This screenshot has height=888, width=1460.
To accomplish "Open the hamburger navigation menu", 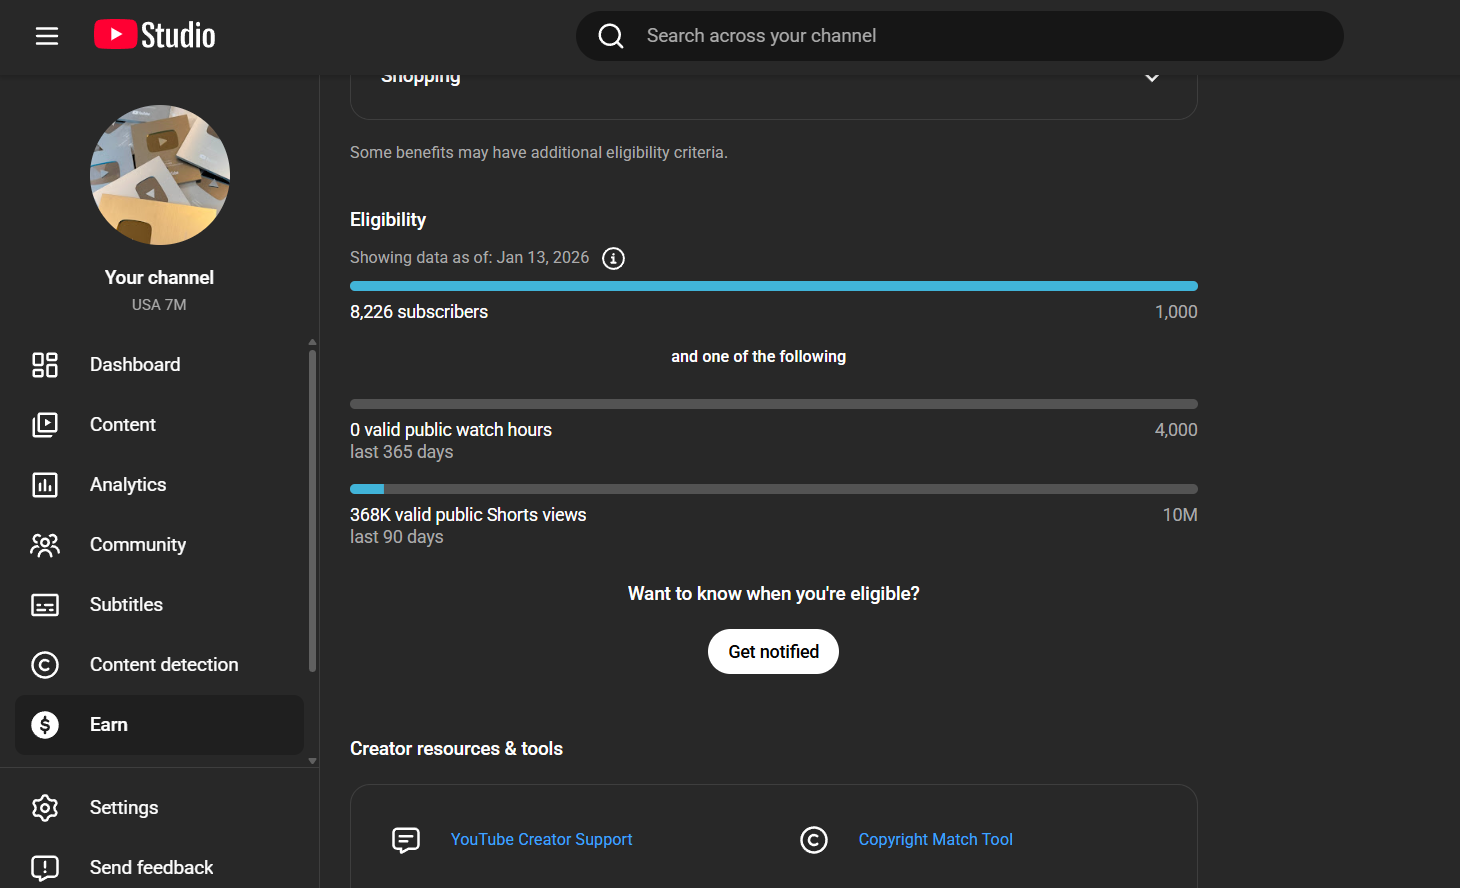I will pos(47,36).
